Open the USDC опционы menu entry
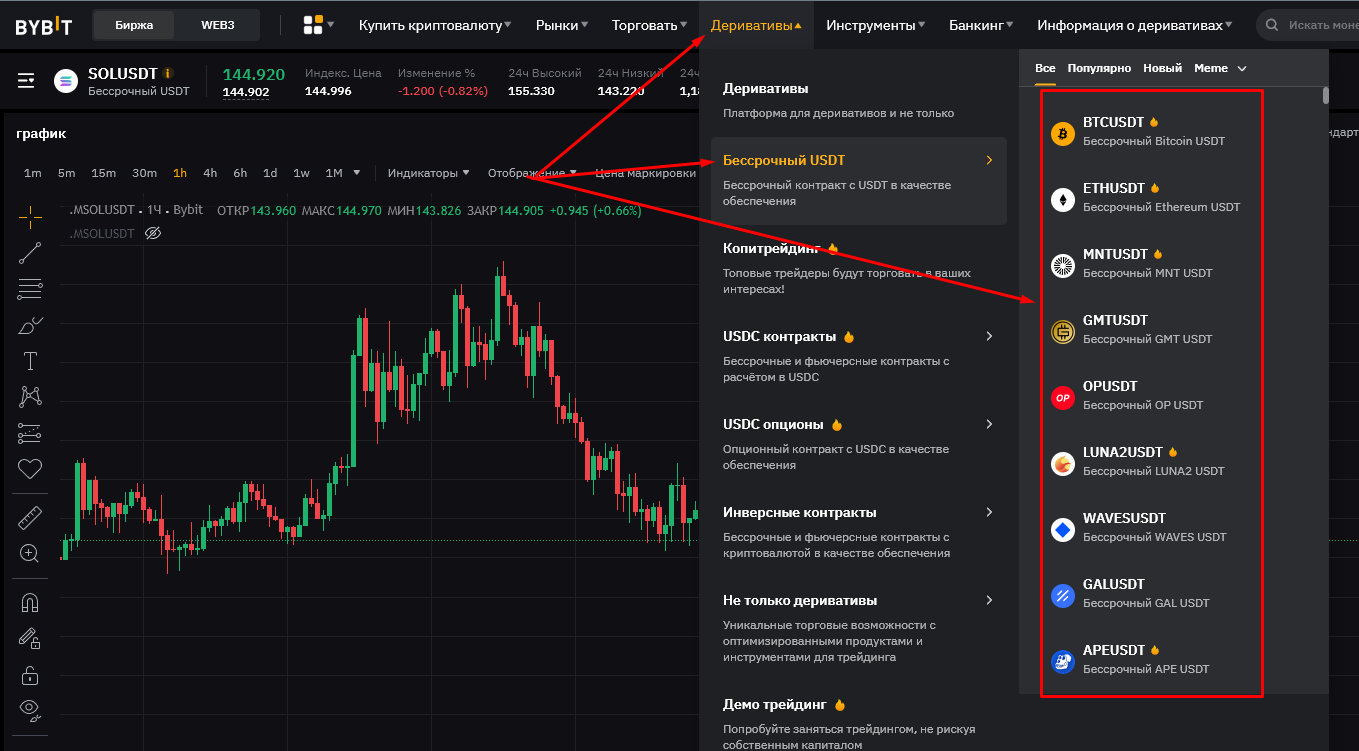Screen dimensions: 1359x751 click(859, 444)
